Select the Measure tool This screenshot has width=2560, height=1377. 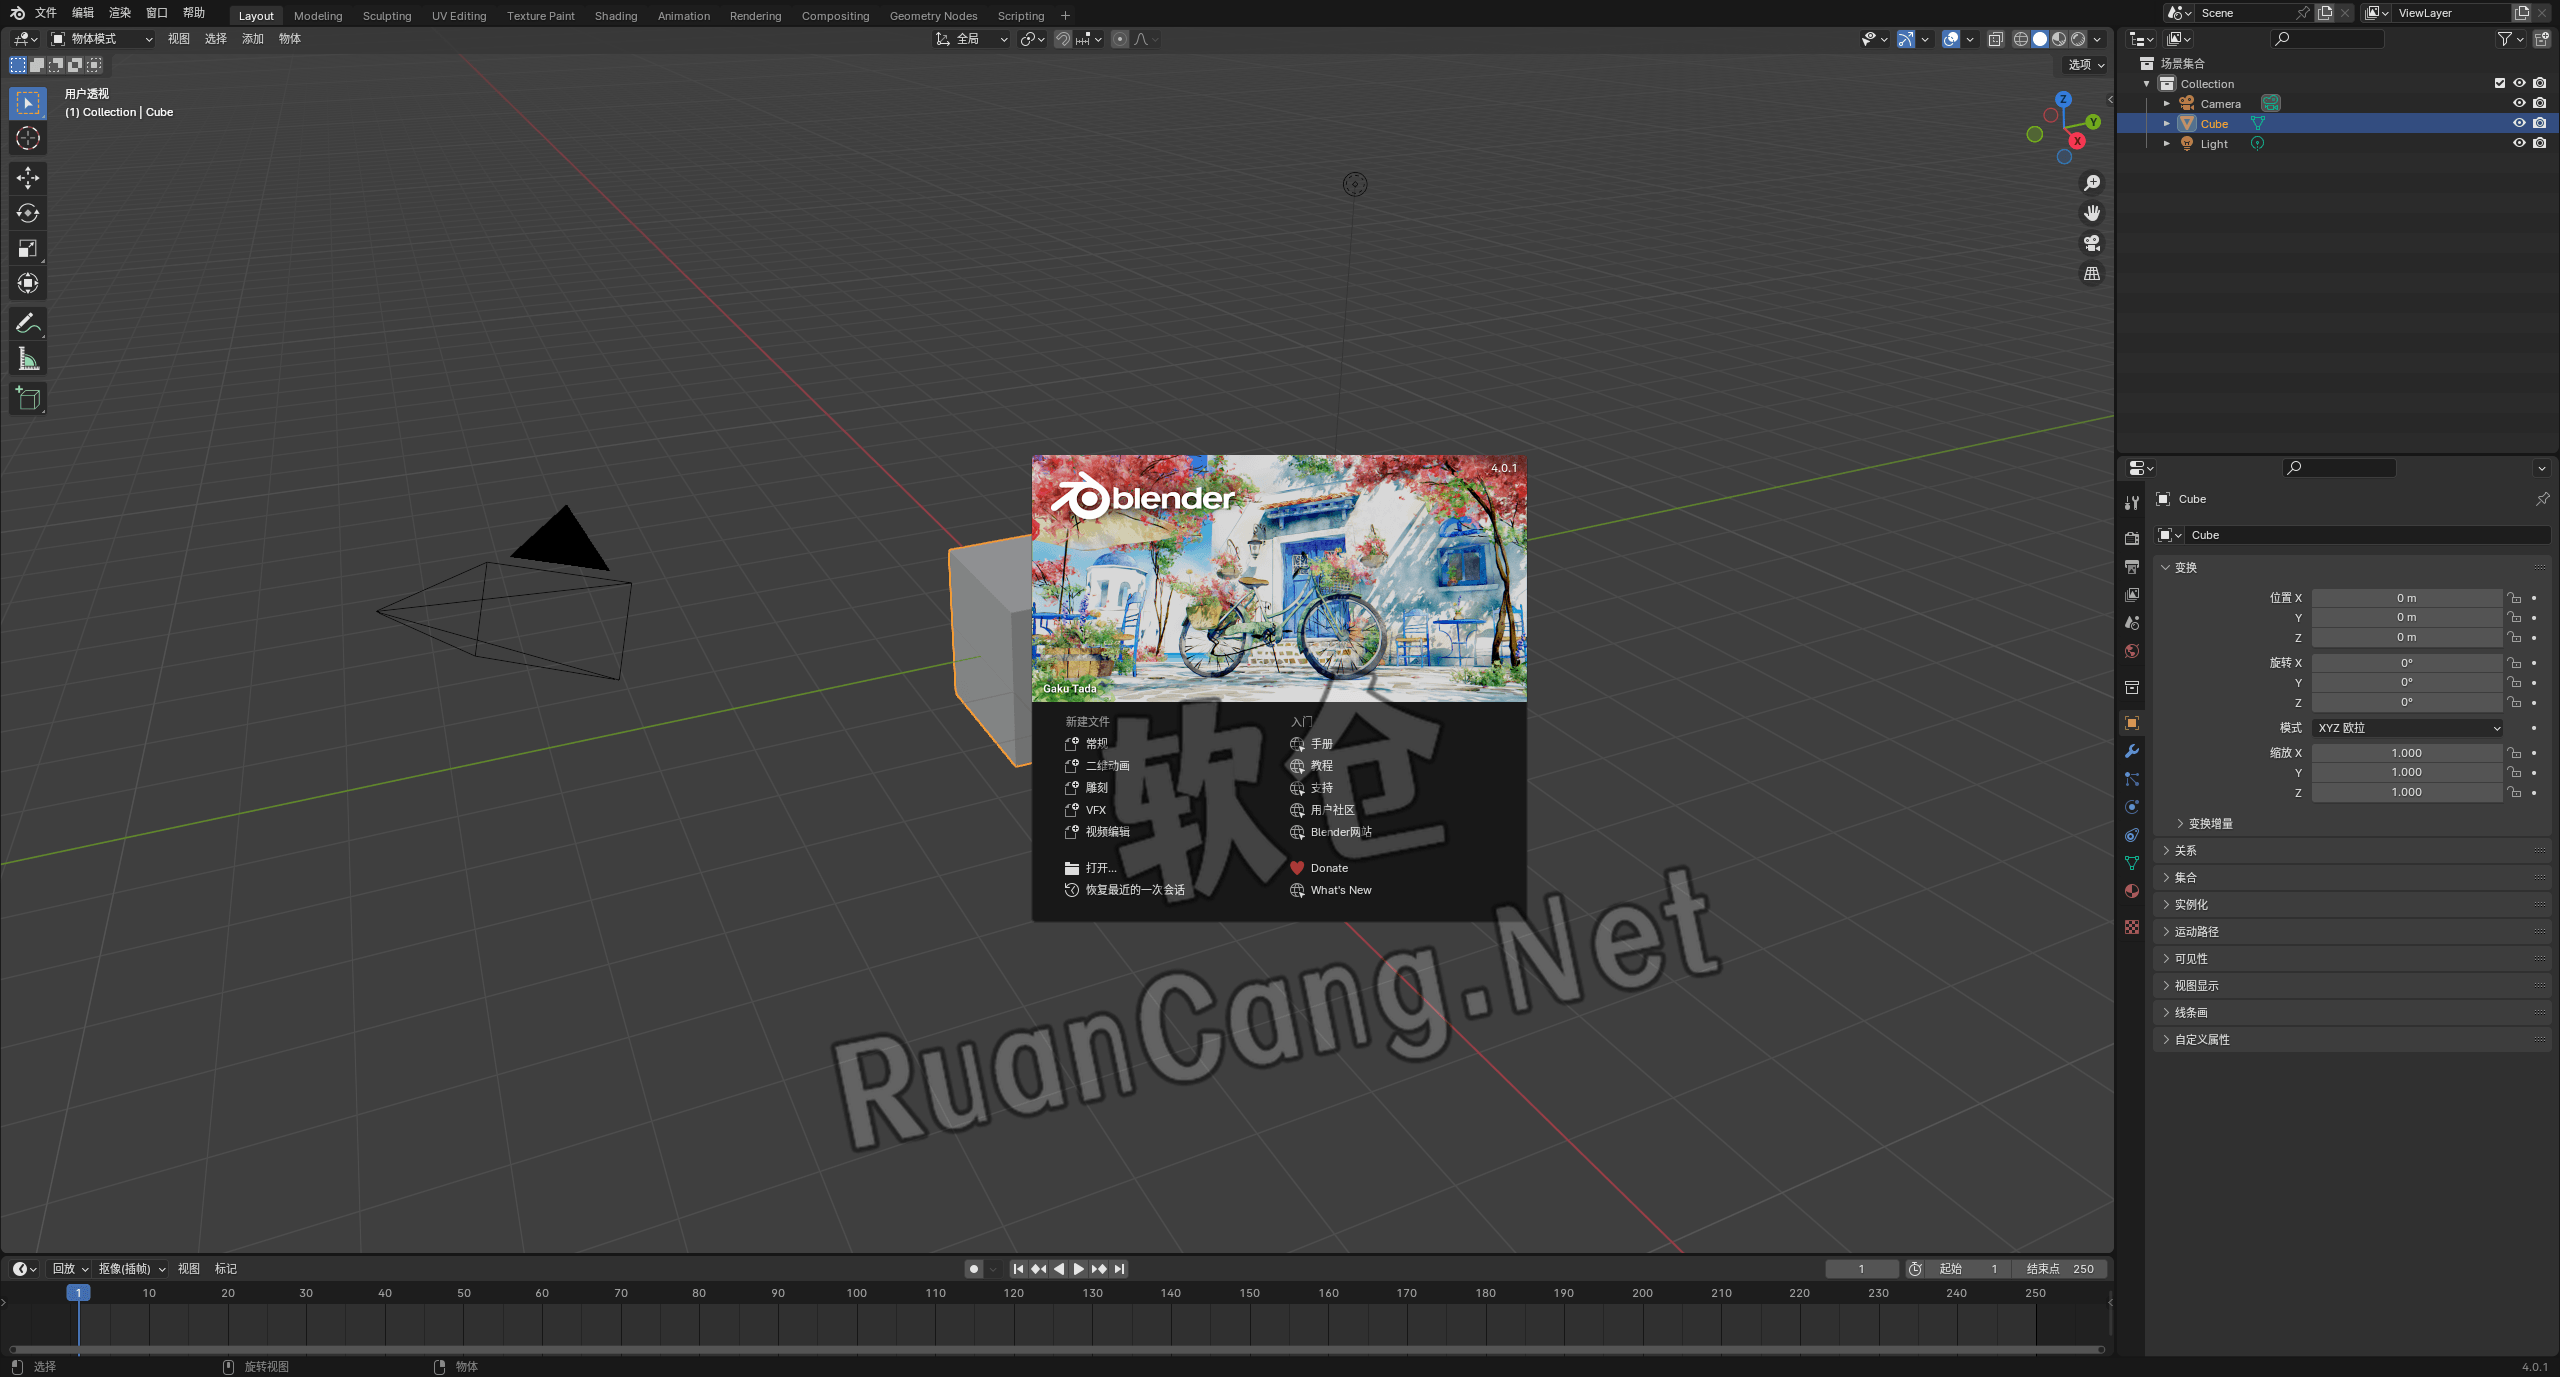coord(28,359)
